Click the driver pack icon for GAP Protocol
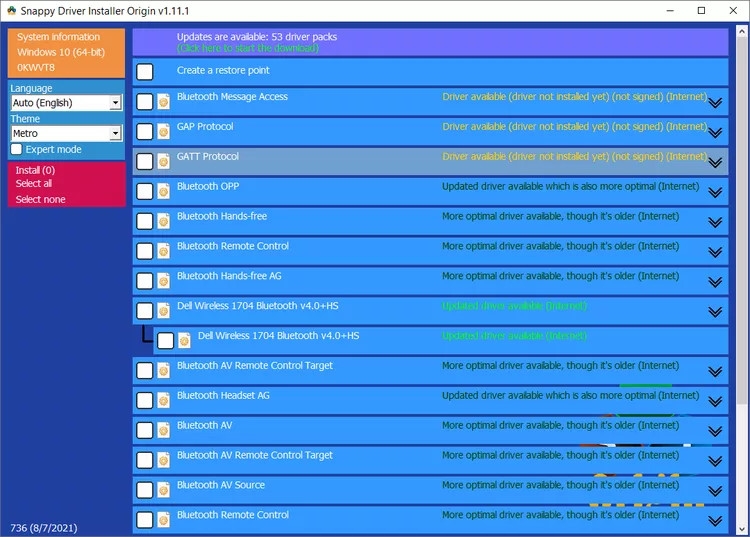This screenshot has width=750, height=537. (164, 132)
